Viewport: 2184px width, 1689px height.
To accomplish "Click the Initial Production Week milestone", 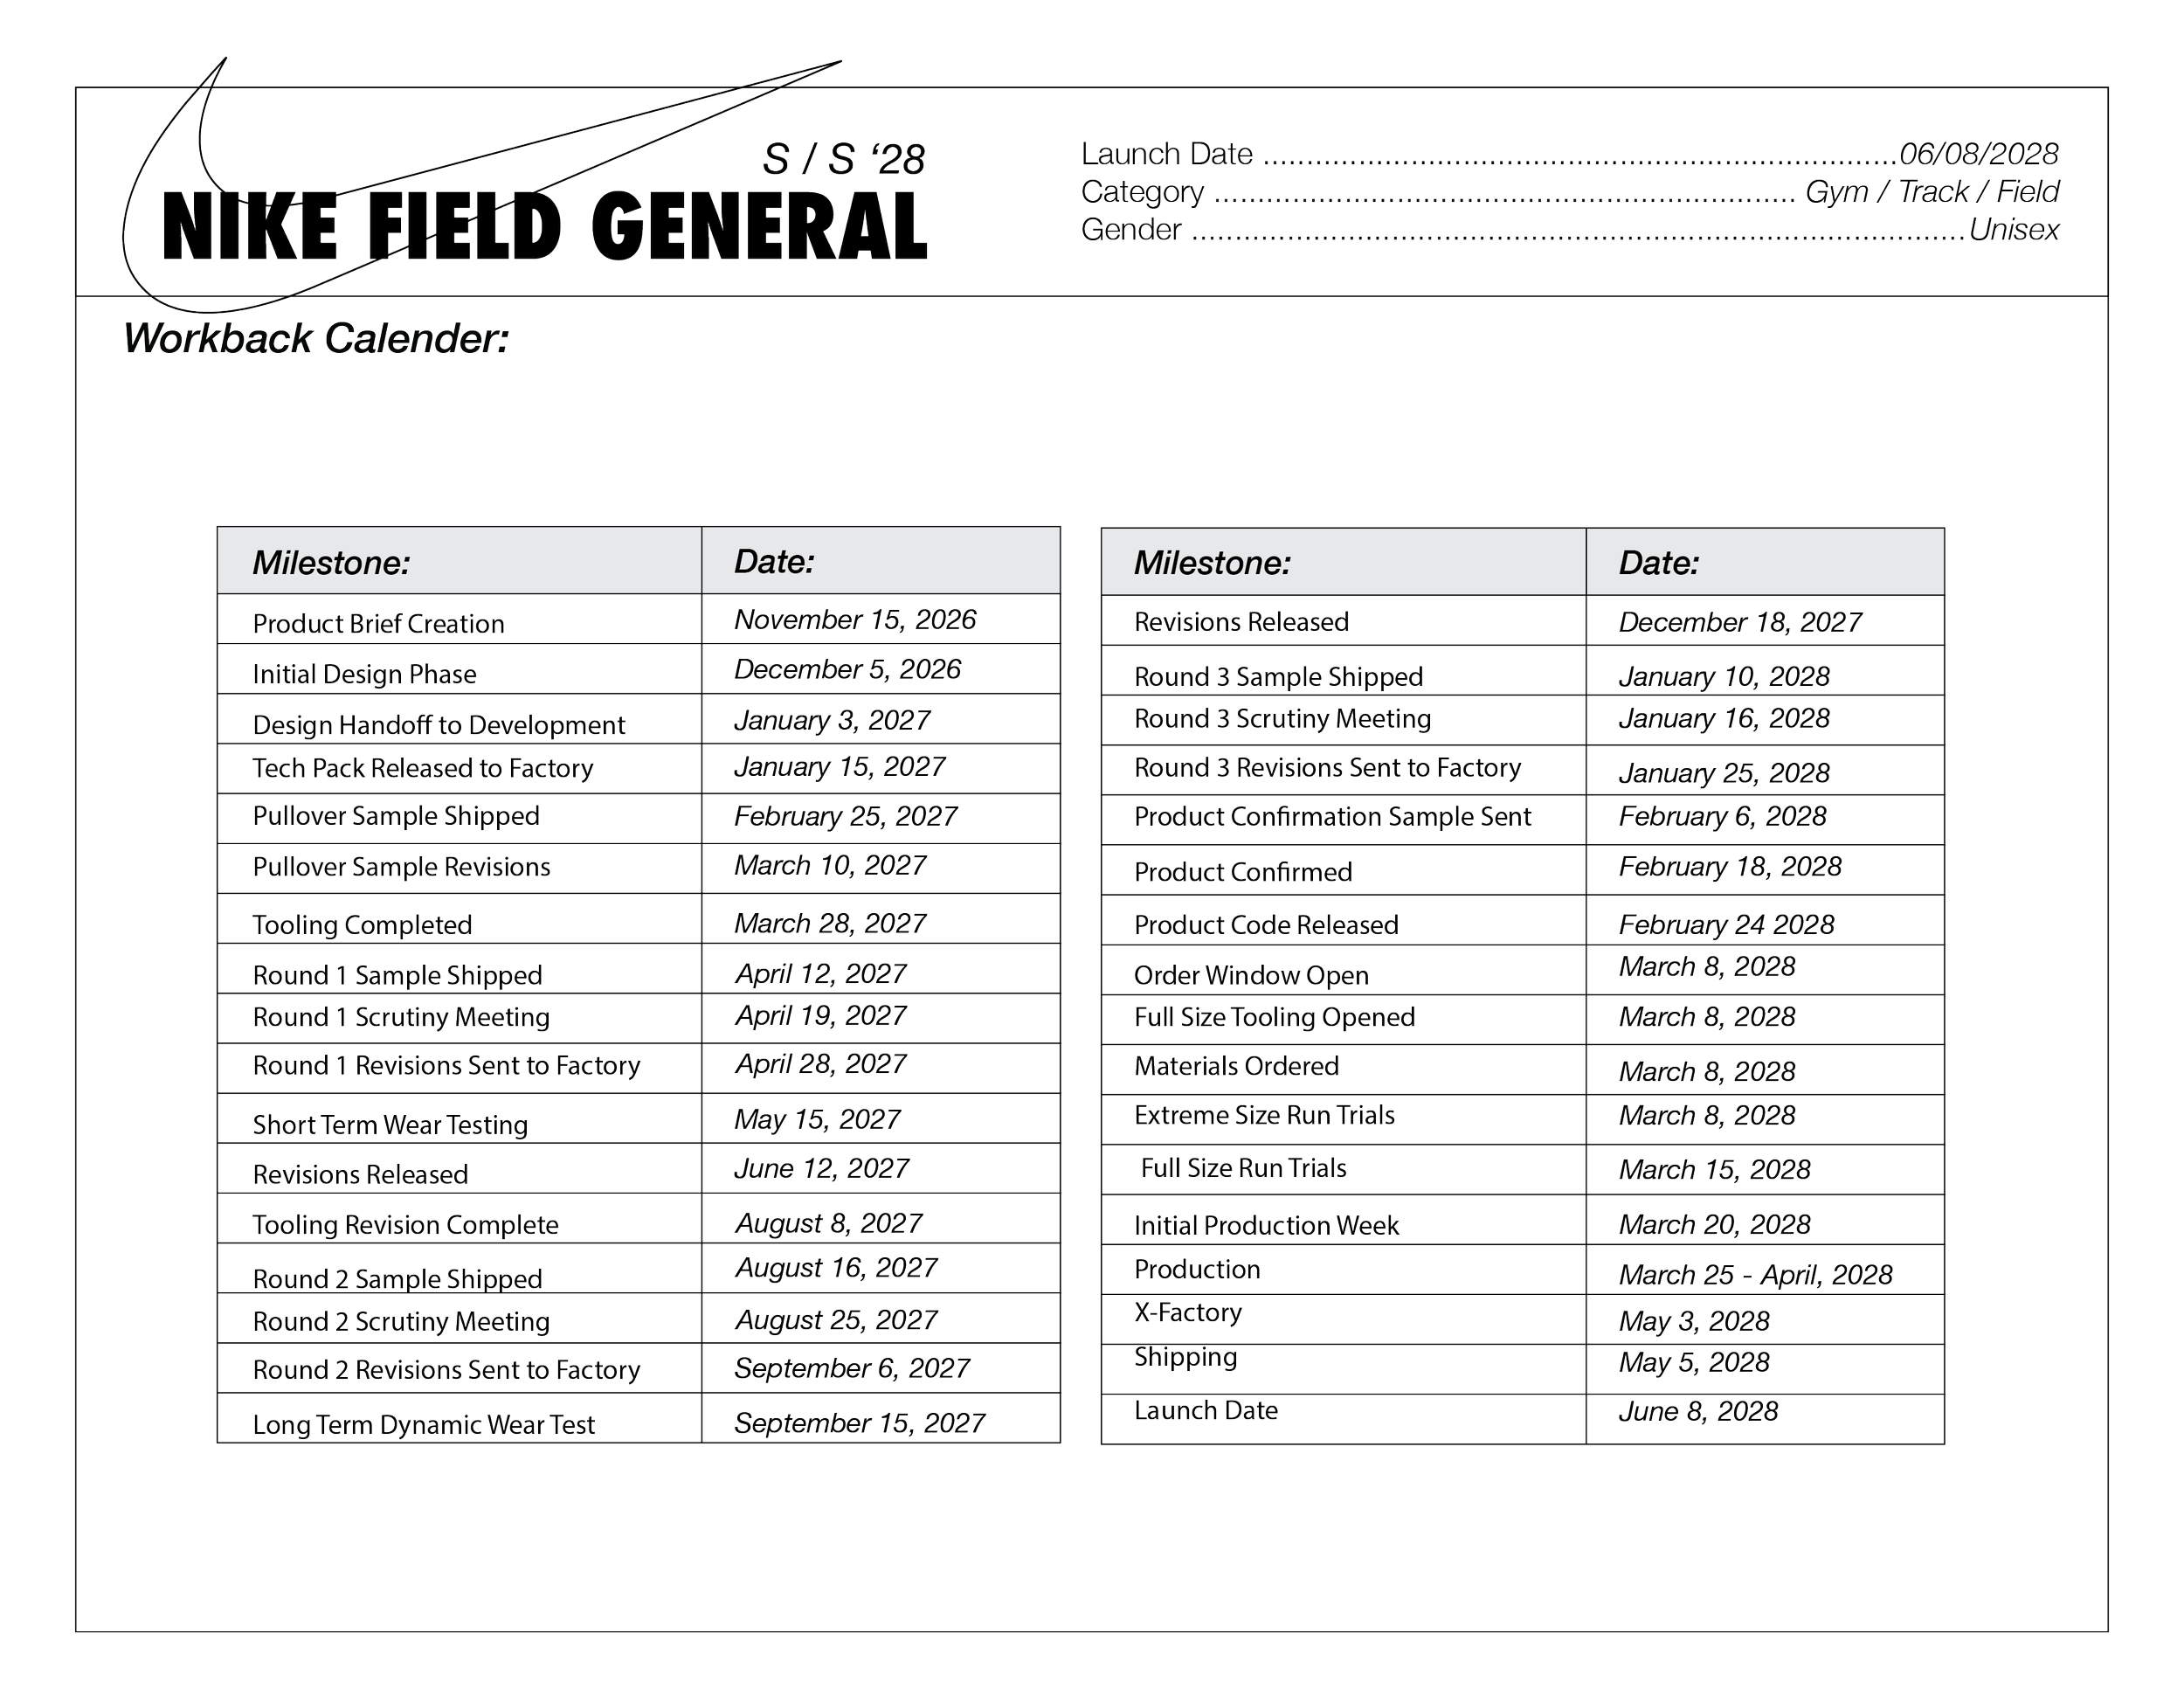I will click(1266, 1226).
